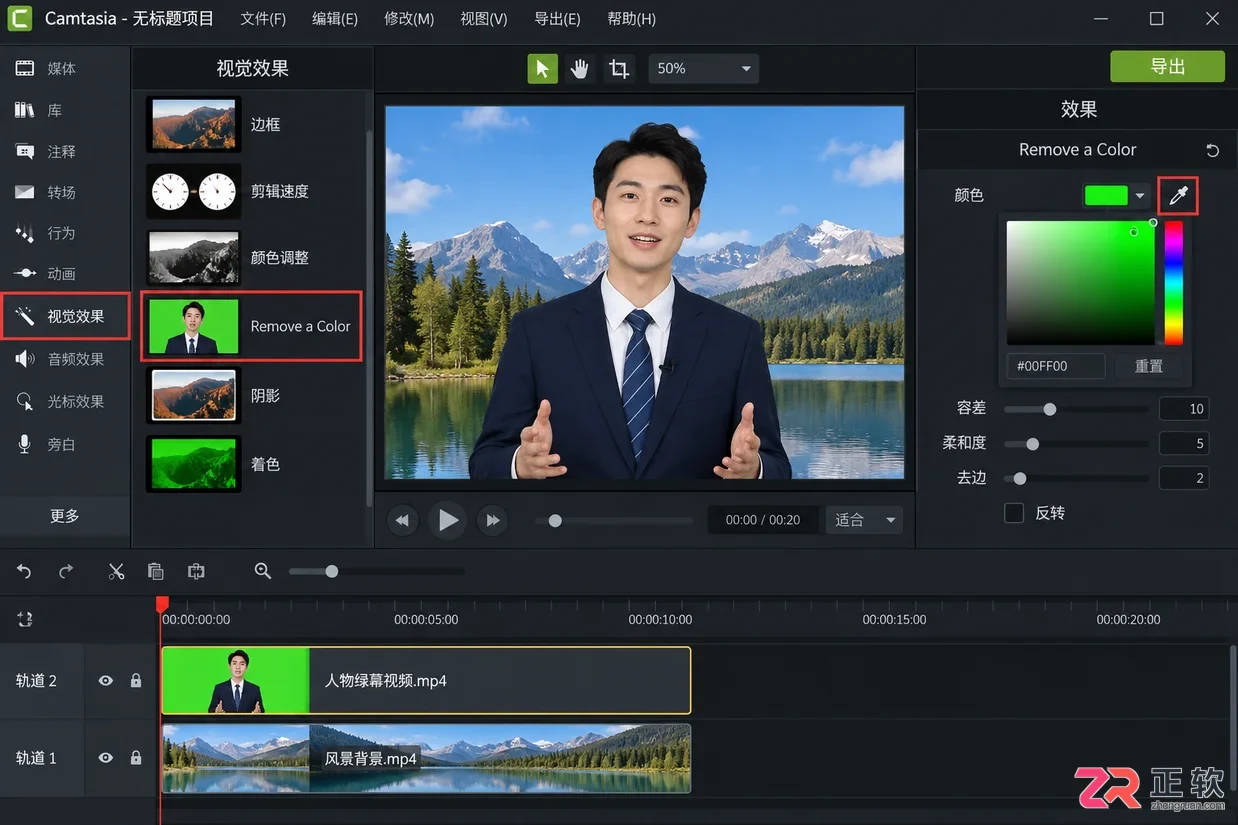Click the green color swatch

point(1106,196)
